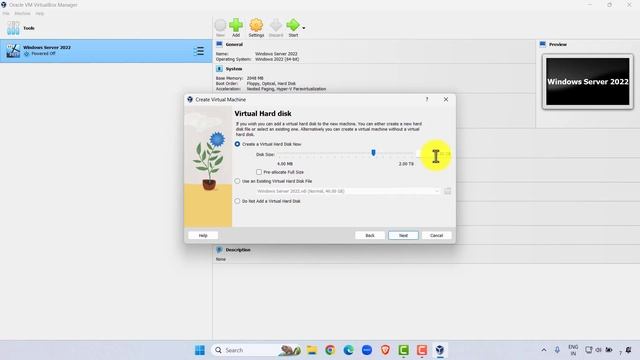Screen dimensions: 640x360
Task: Show hidden system tray icons
Action: click(544, 350)
